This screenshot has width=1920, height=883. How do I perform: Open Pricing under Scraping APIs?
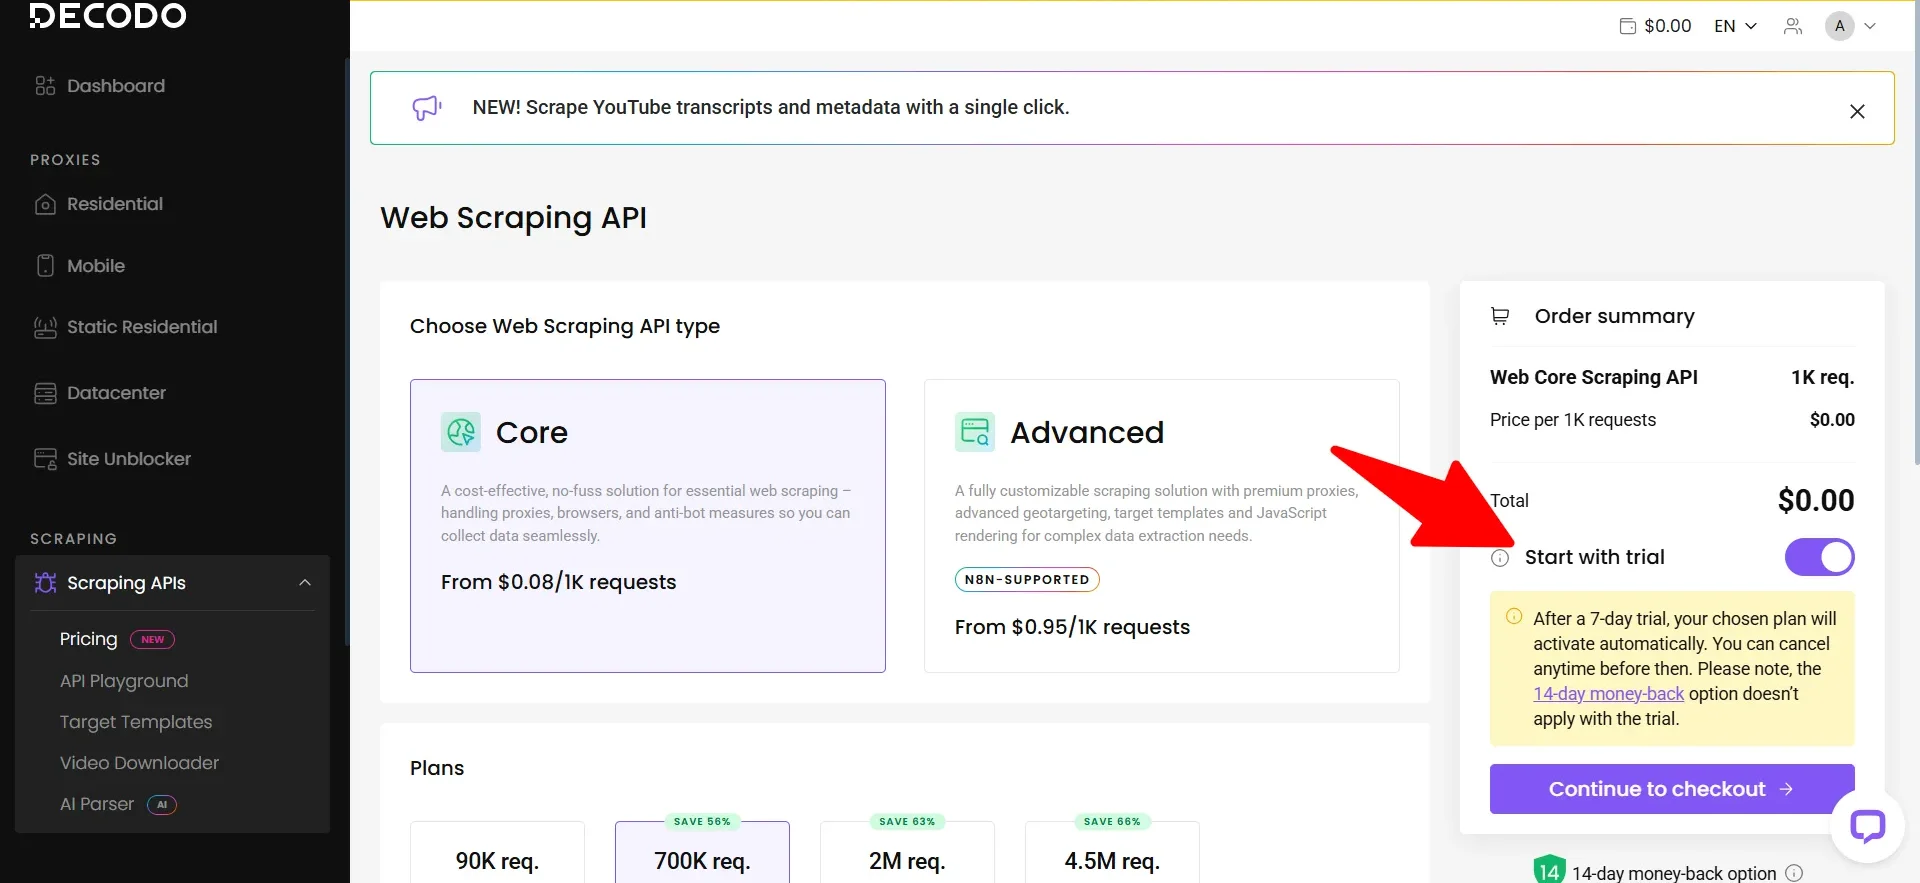(x=88, y=639)
